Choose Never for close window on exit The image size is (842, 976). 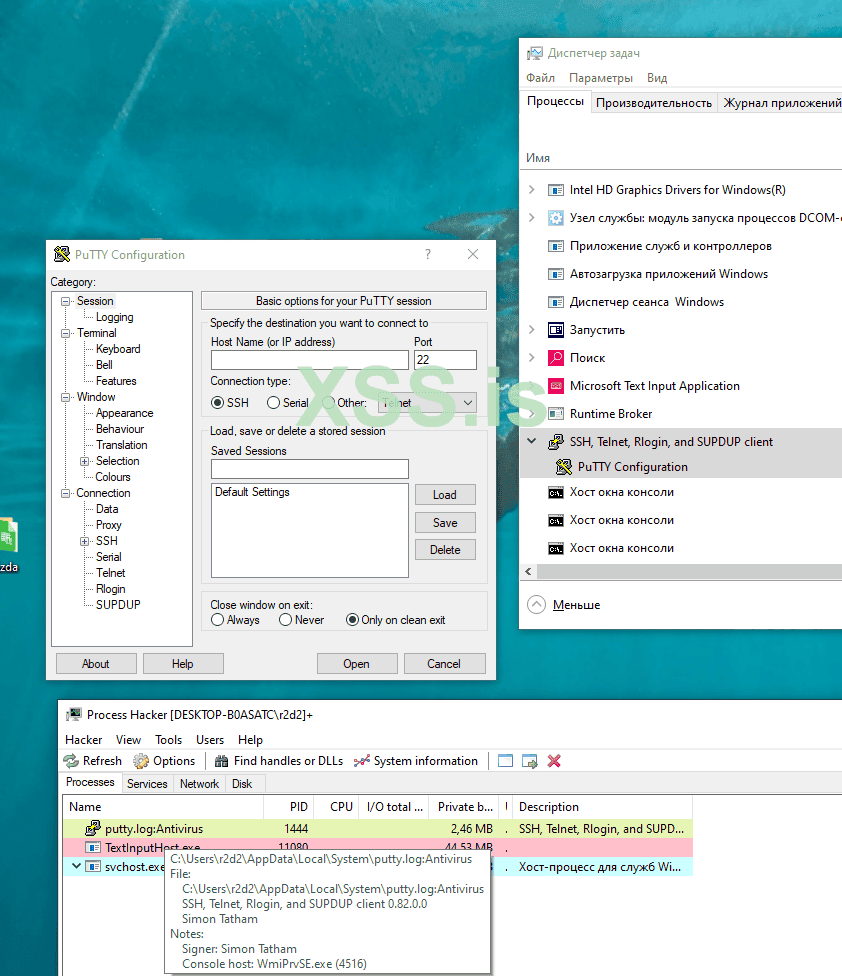tap(286, 620)
